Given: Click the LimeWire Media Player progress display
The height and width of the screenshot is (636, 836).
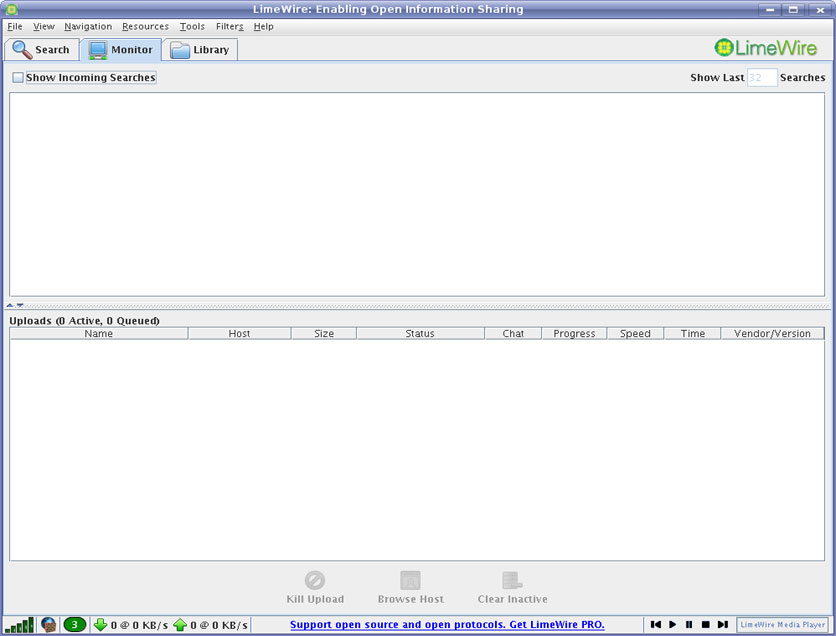Looking at the screenshot, I should coord(782,624).
